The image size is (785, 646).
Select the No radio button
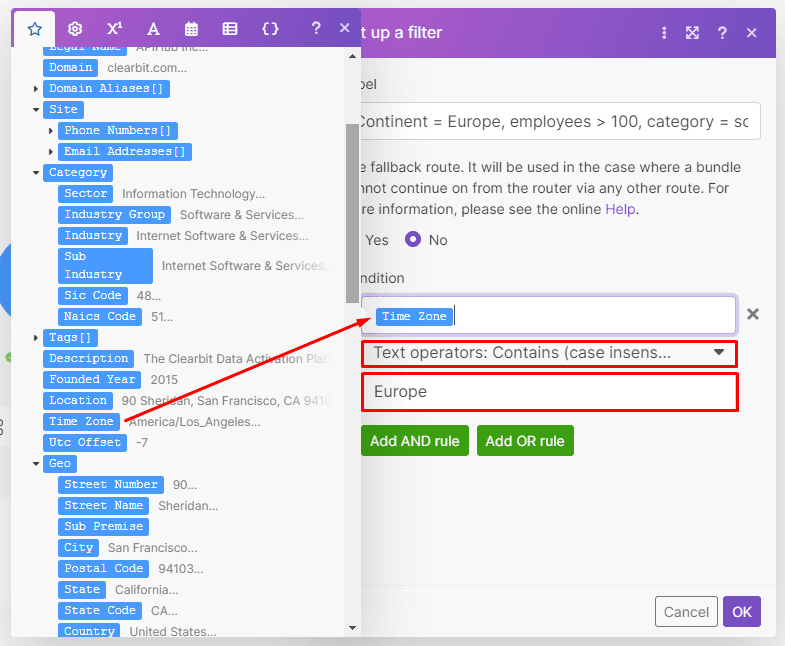pyautogui.click(x=412, y=240)
